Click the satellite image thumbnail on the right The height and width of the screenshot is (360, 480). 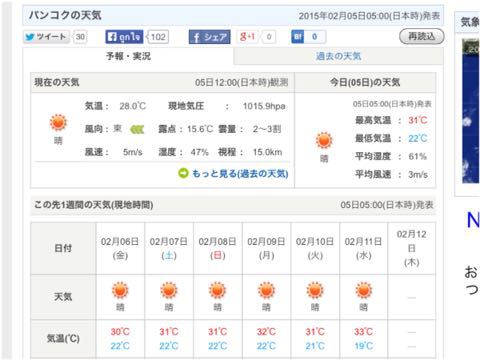click(471, 111)
